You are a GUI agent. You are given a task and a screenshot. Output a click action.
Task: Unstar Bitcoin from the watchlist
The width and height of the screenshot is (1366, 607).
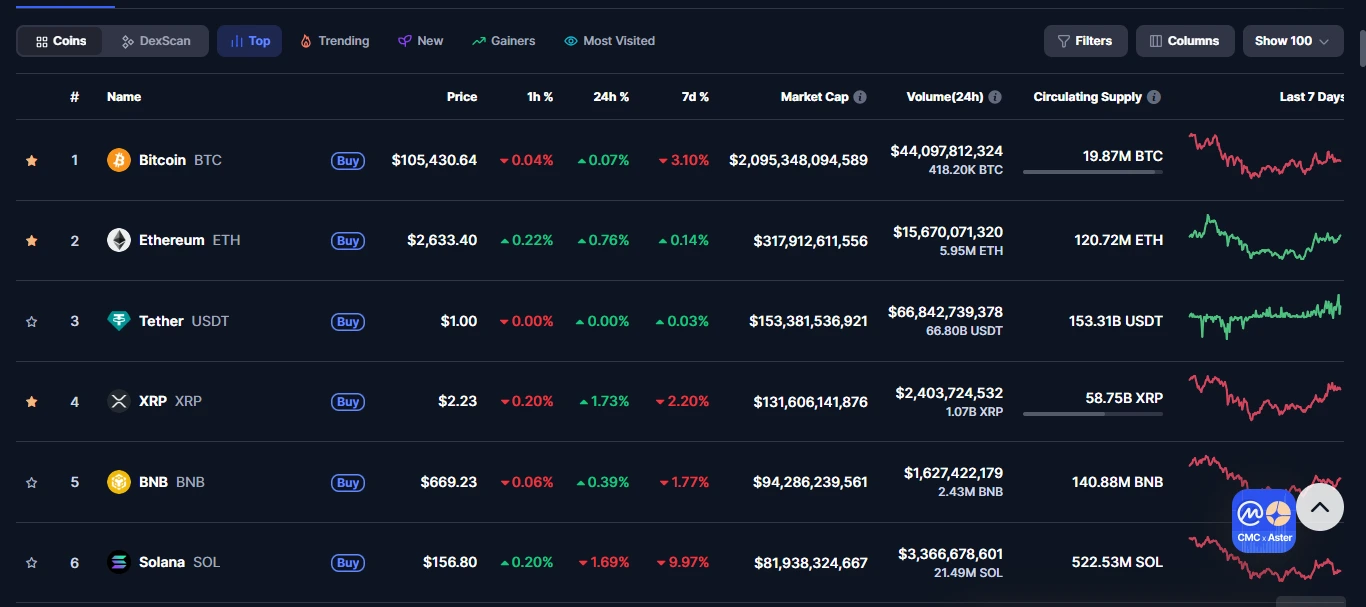click(x=32, y=160)
